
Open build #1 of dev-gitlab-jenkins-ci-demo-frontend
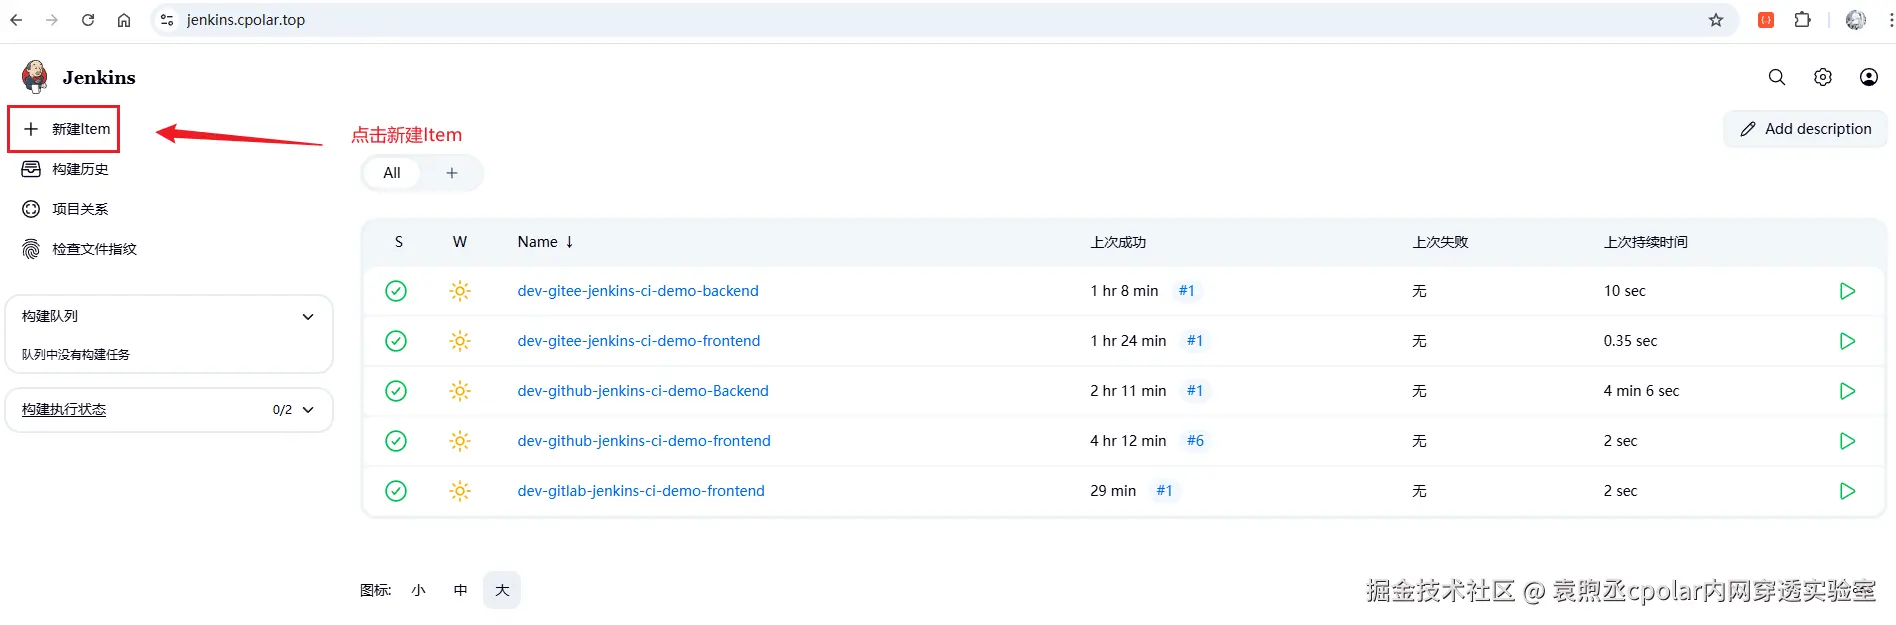1164,491
